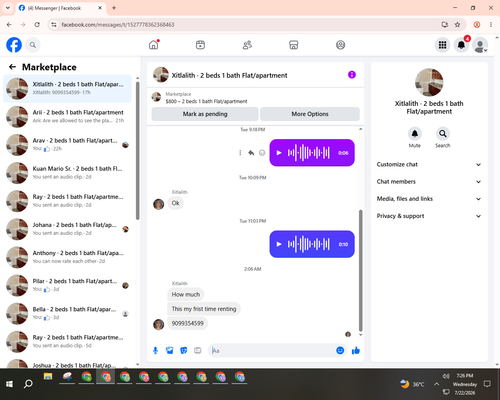The width and height of the screenshot is (500, 400).
Task: Reload the page with browser refresh button
Action: tap(37, 25)
